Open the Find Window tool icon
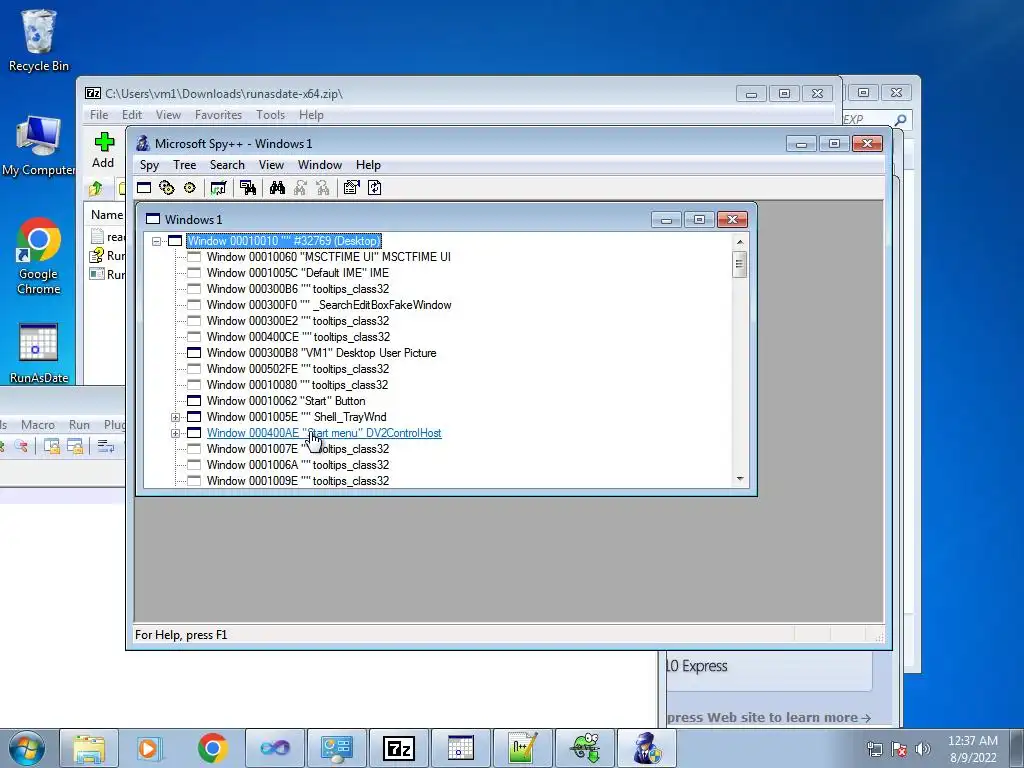1024x768 pixels. pyautogui.click(x=248, y=188)
